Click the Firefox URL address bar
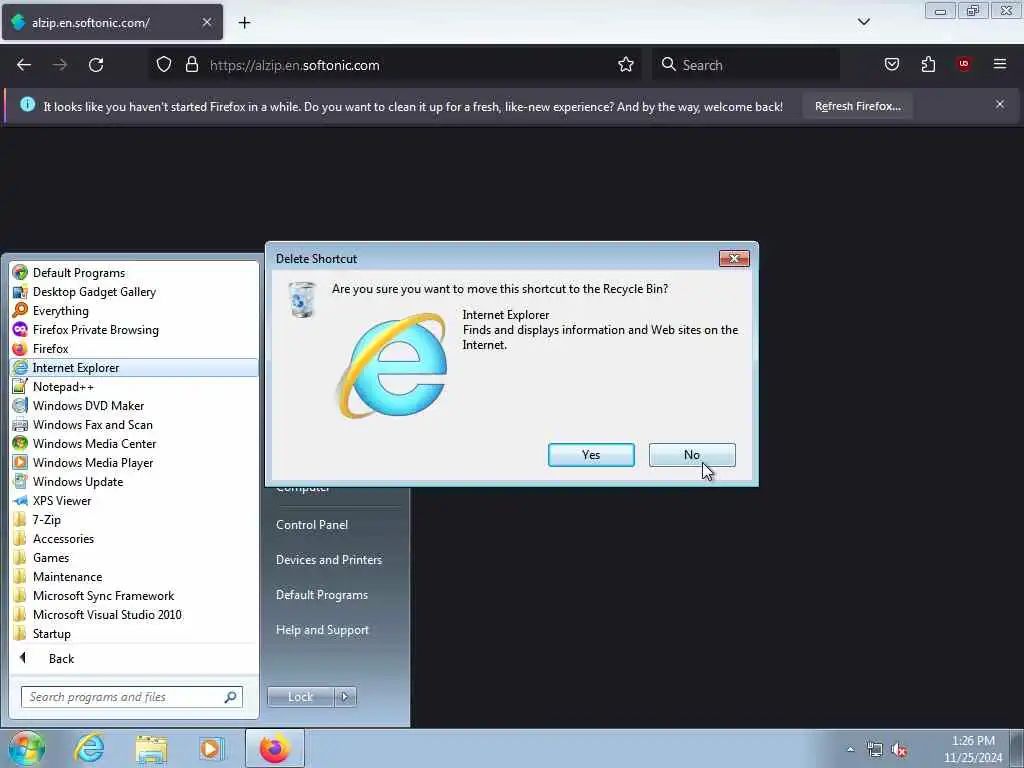1024x768 pixels. (x=395, y=65)
